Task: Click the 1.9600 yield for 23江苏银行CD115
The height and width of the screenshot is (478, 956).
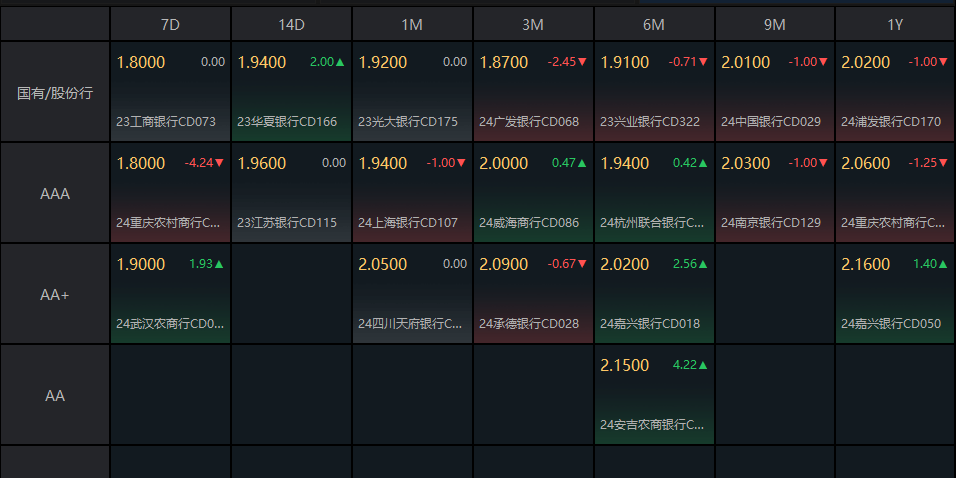Action: click(x=262, y=163)
